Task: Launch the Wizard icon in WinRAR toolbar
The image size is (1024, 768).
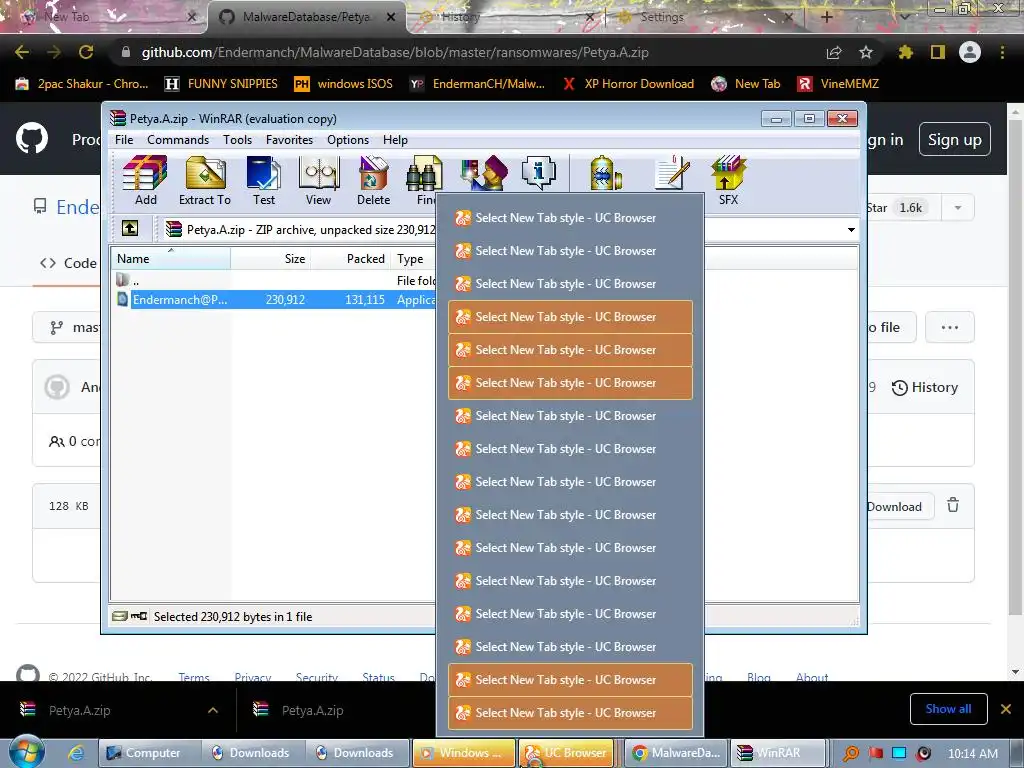Action: [483, 173]
